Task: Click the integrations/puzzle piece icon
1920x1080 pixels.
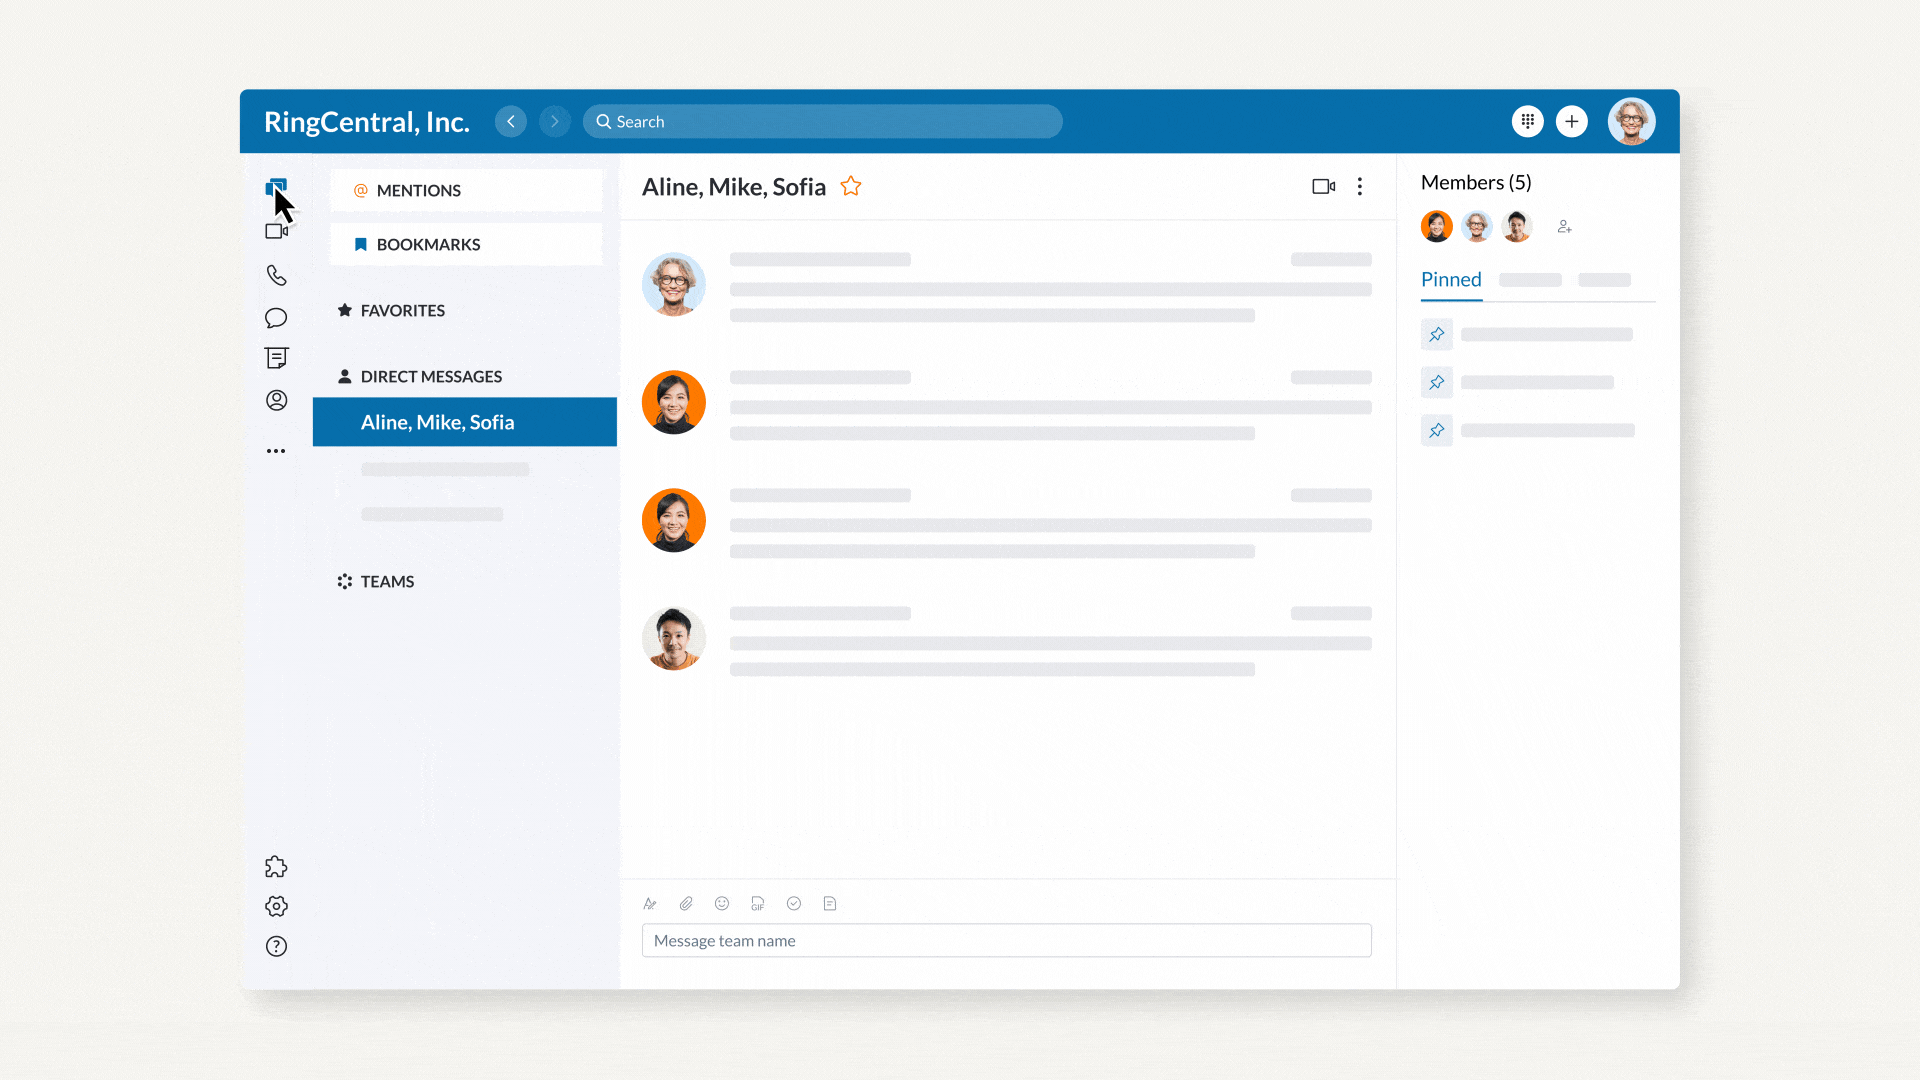Action: pyautogui.click(x=276, y=866)
